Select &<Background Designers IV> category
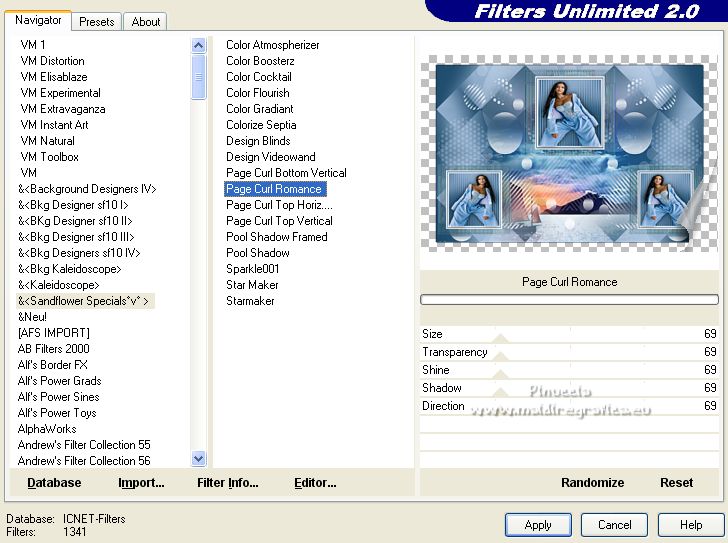This screenshot has width=728, height=543. [x=87, y=189]
